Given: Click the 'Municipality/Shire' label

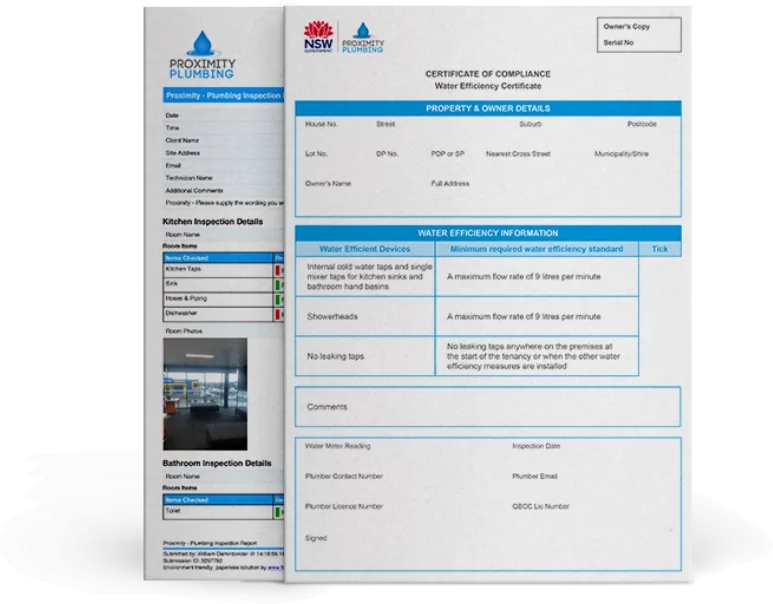Looking at the screenshot, I should point(622,154).
